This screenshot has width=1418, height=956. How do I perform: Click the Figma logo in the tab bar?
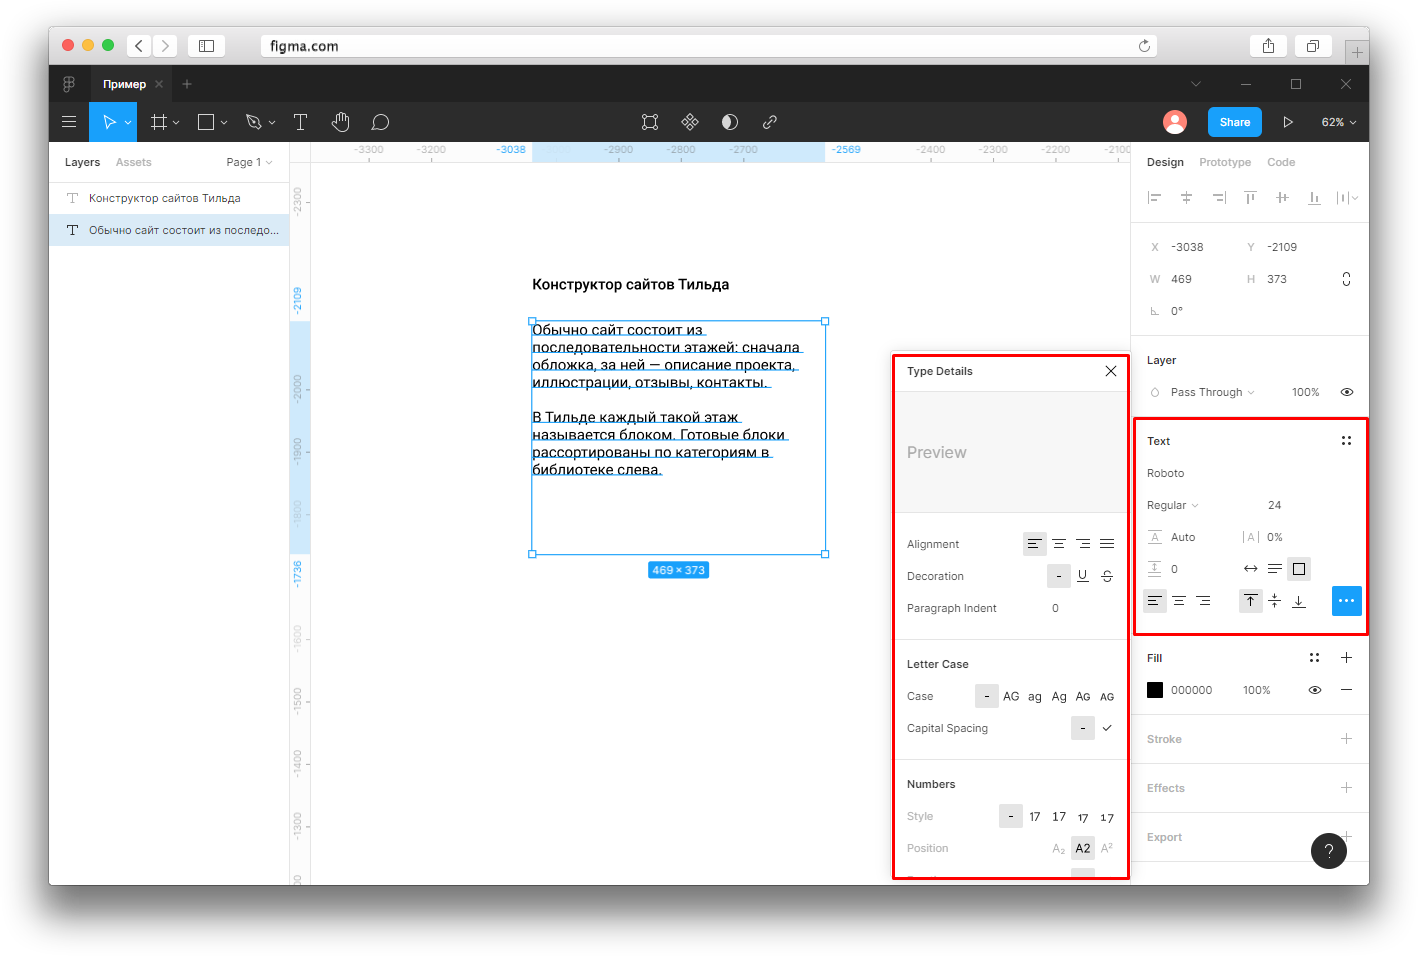[69, 84]
